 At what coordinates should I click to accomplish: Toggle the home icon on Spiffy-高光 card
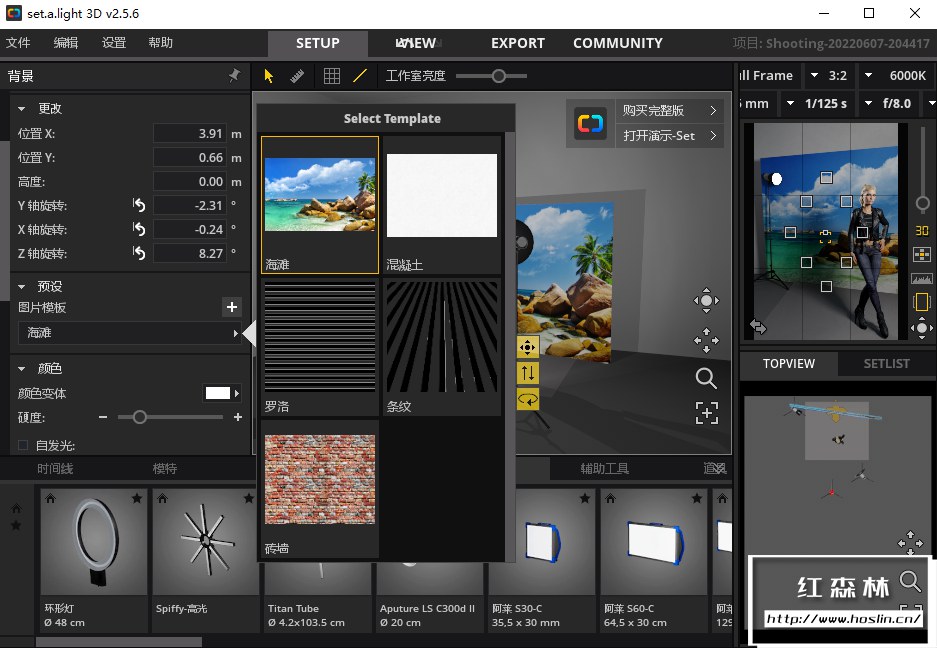coord(163,498)
